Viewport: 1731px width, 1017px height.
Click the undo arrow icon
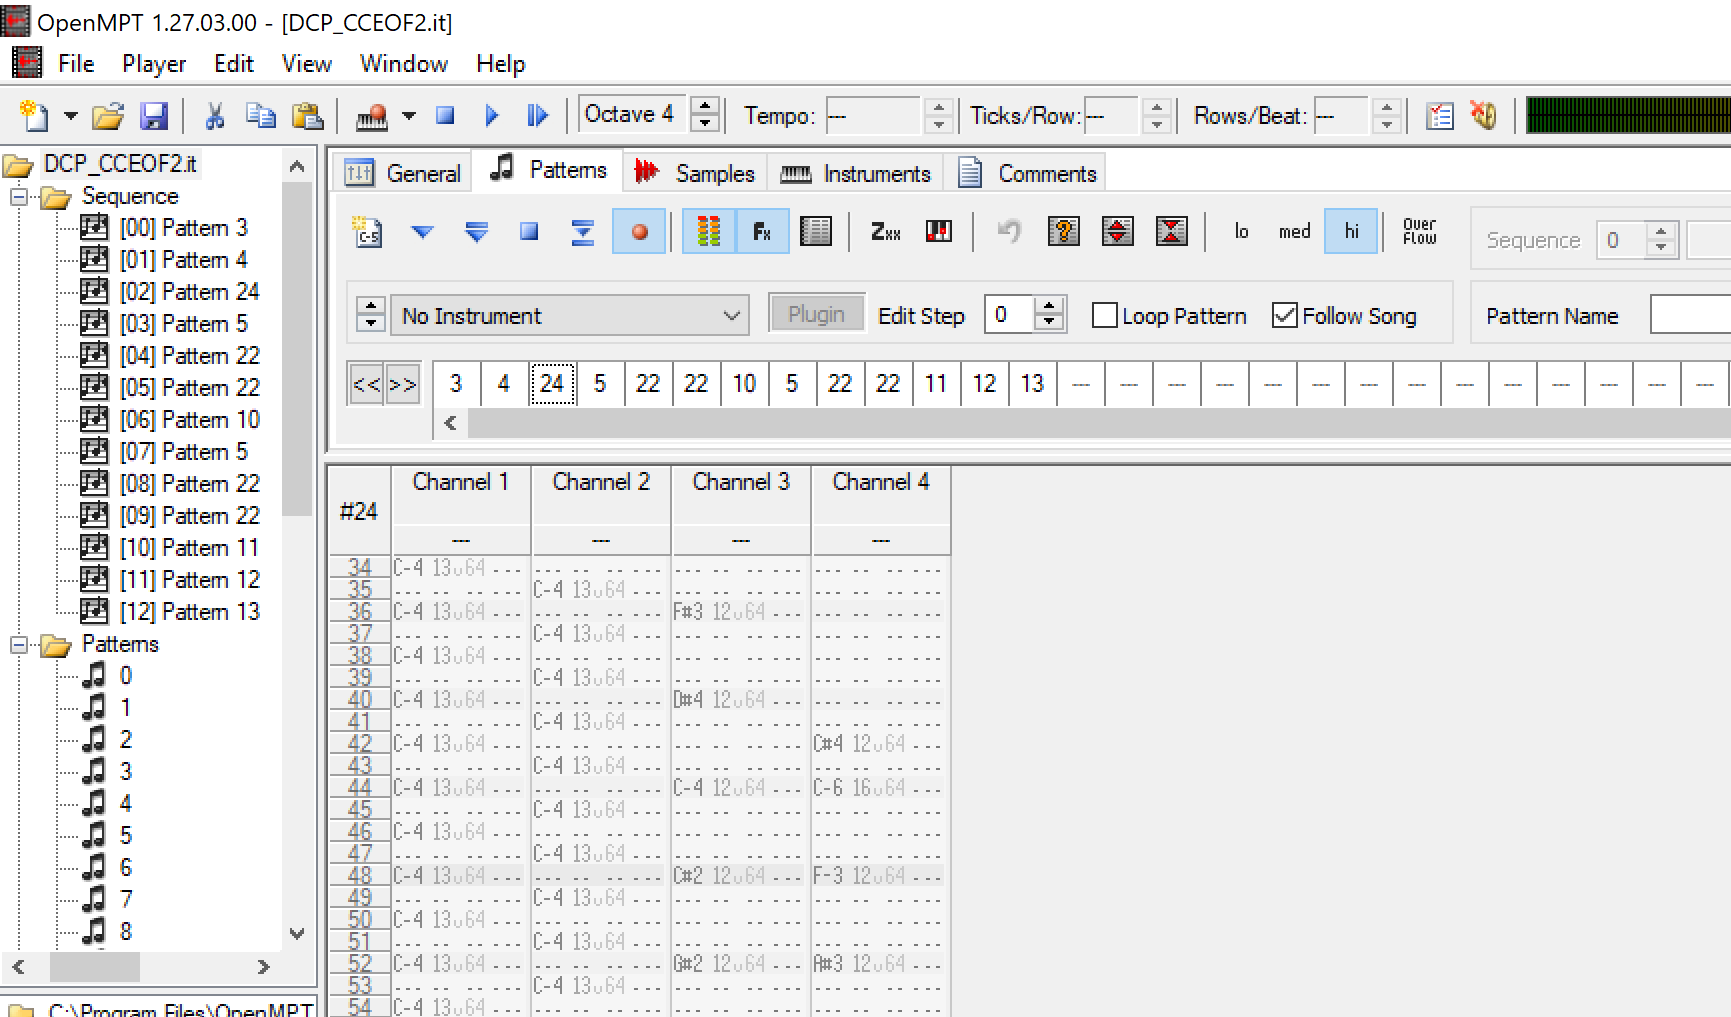1010,232
